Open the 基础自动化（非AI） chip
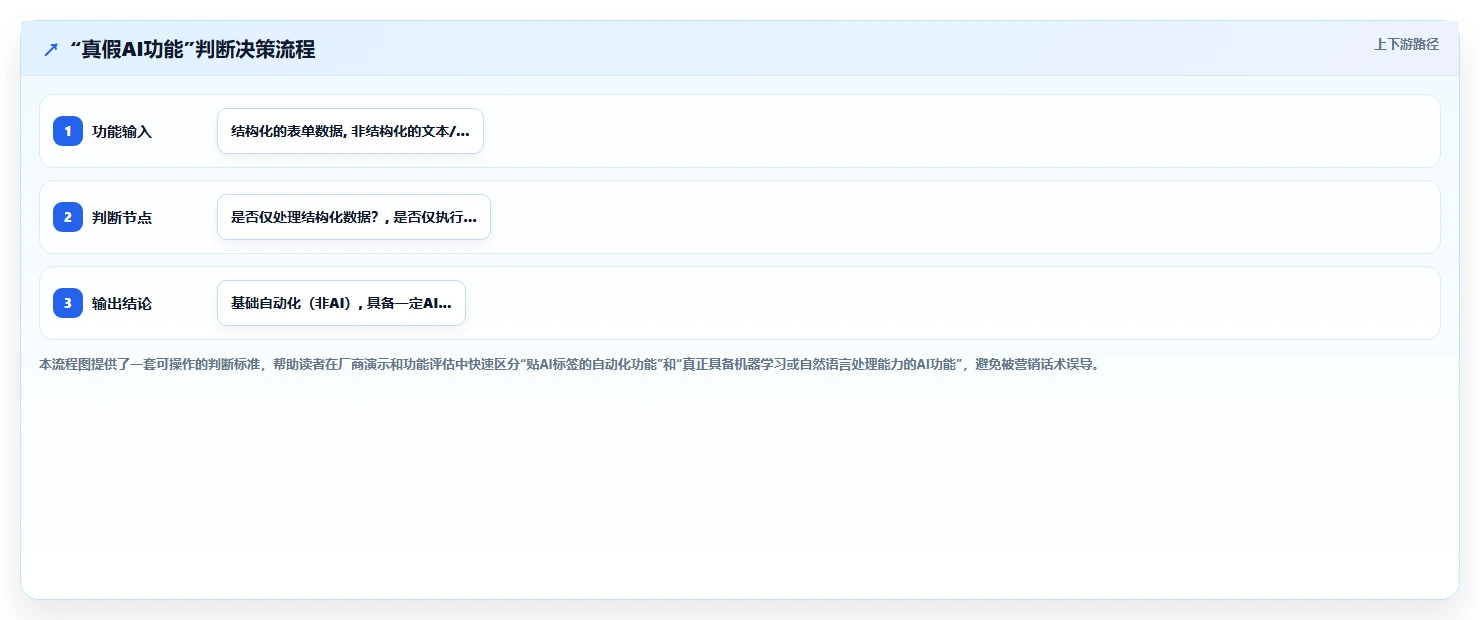 341,303
